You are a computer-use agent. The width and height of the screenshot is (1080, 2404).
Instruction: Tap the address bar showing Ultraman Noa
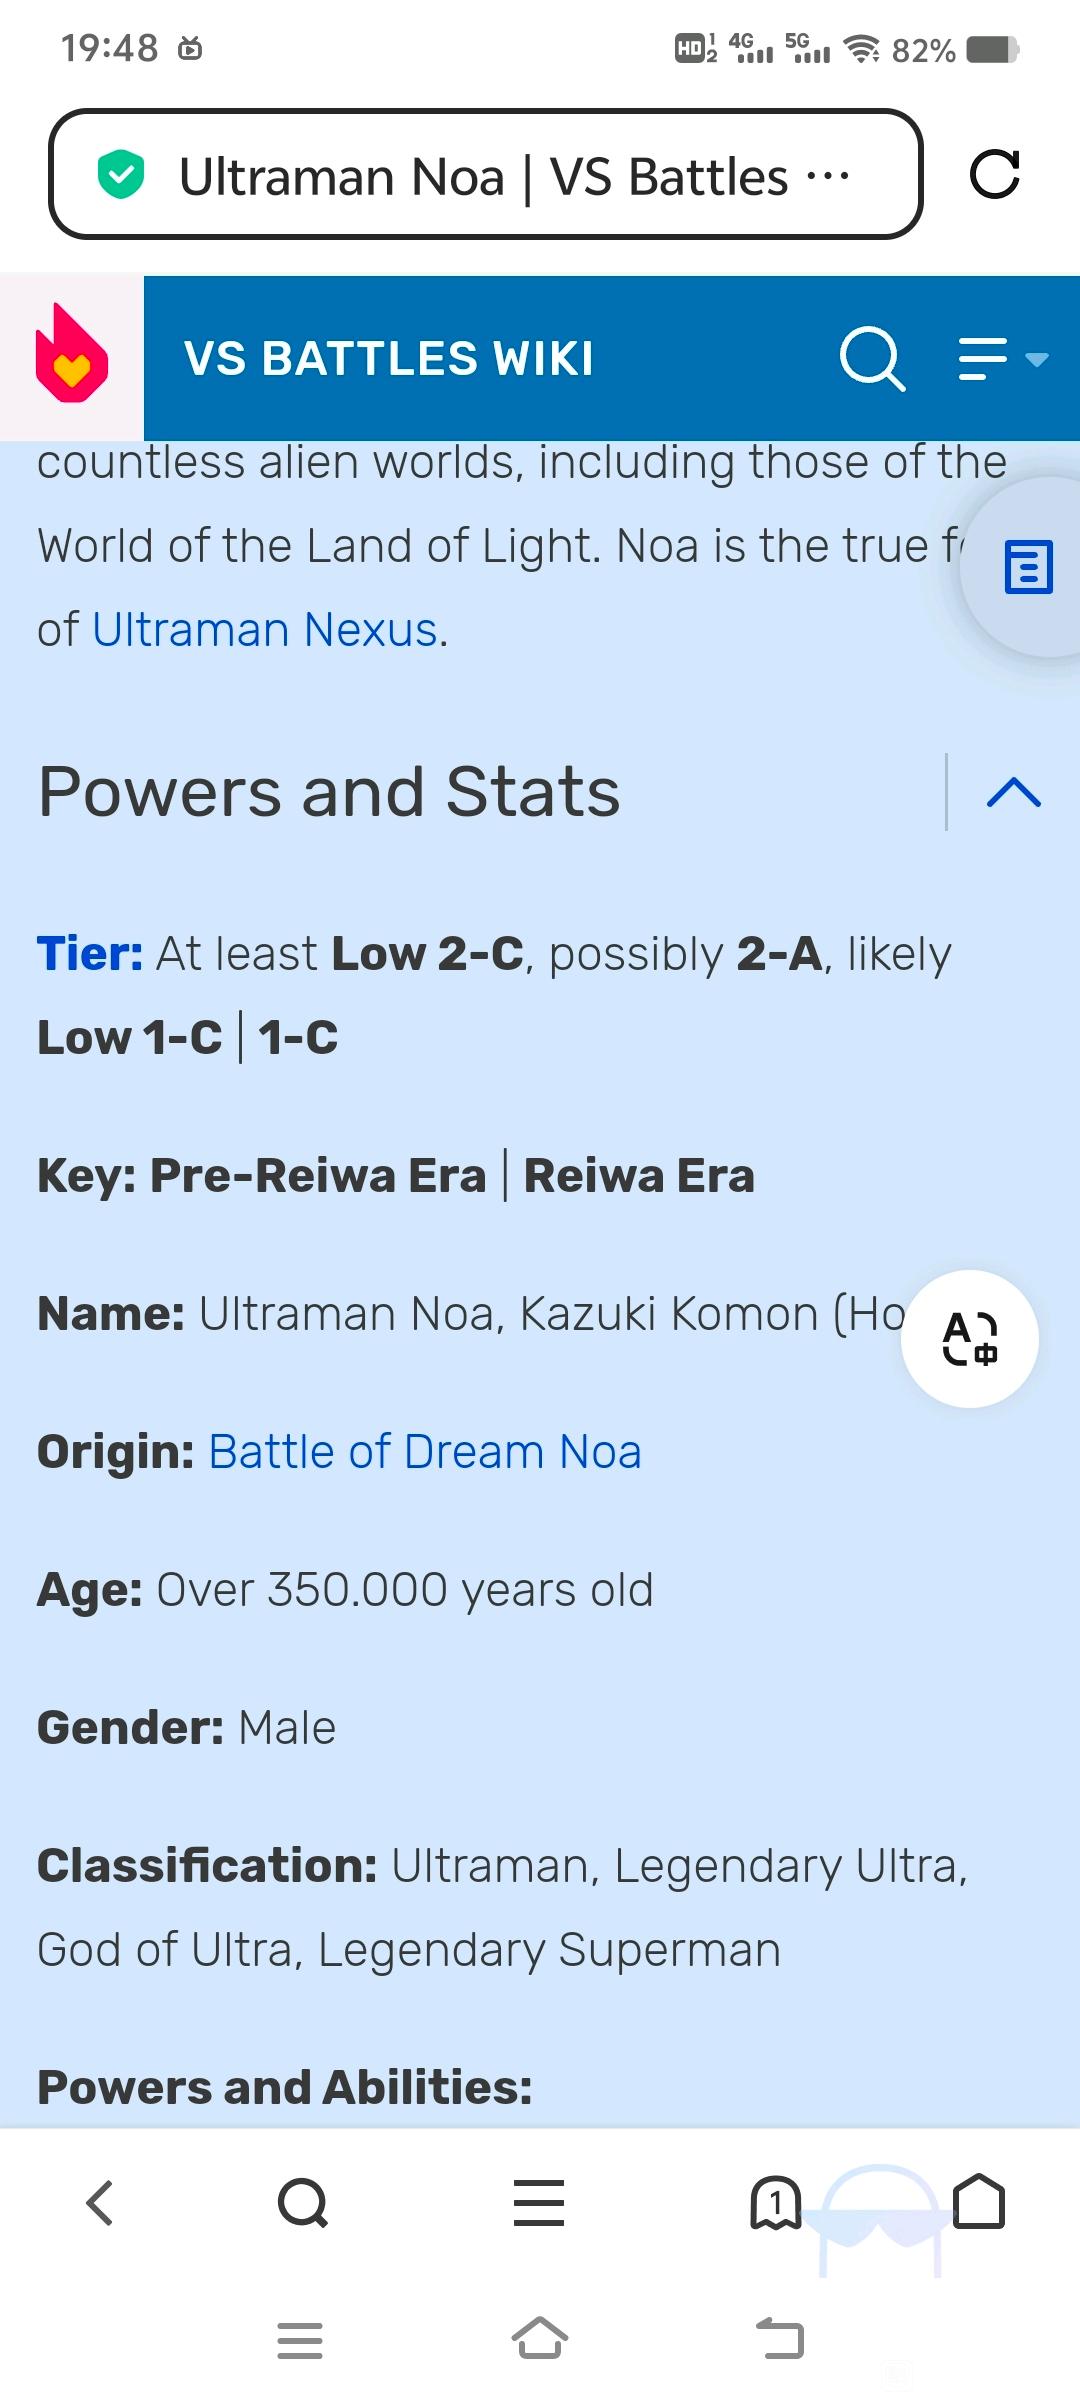[485, 175]
